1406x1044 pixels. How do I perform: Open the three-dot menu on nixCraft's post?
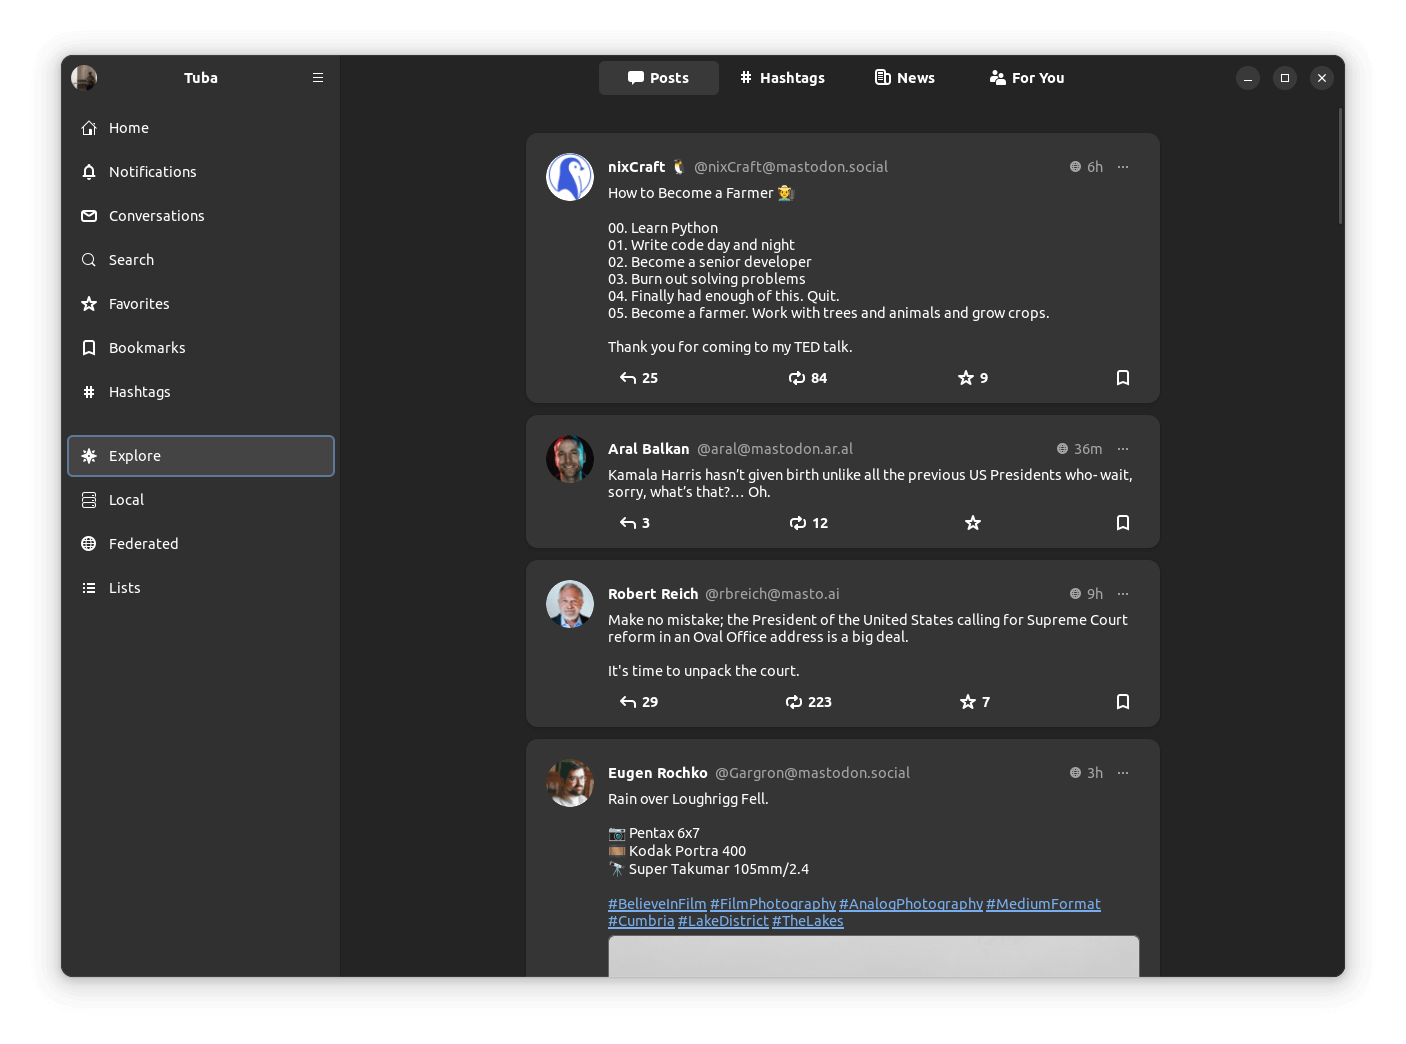coord(1122,167)
